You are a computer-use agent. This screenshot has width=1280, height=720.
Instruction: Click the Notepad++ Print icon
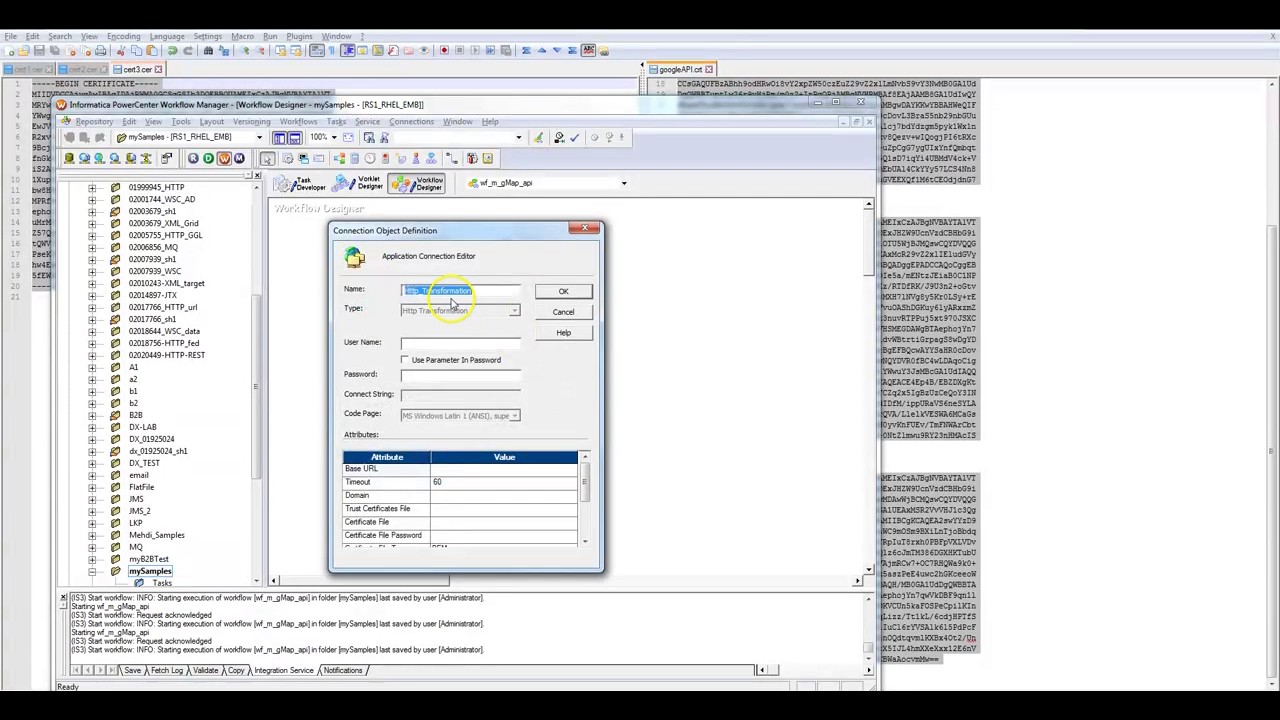coord(100,51)
